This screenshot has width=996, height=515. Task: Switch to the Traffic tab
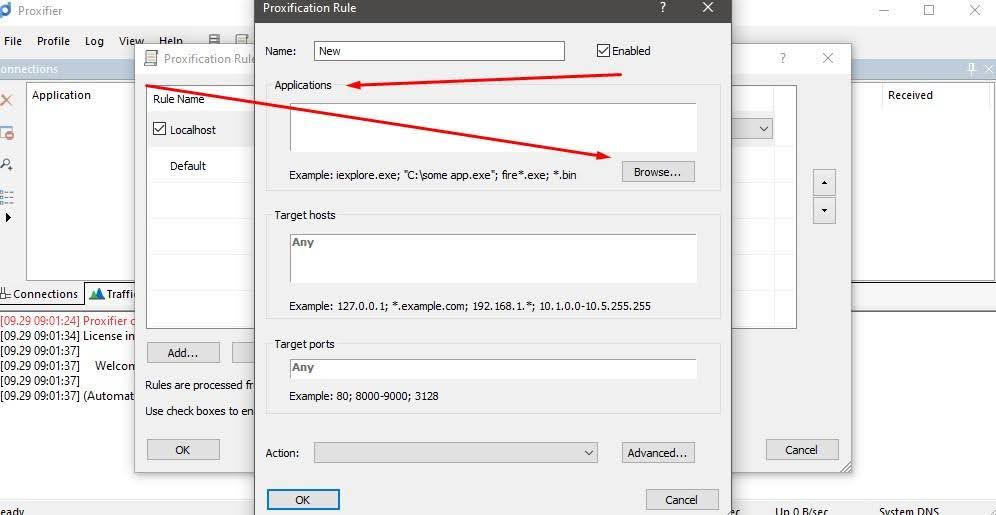point(112,294)
